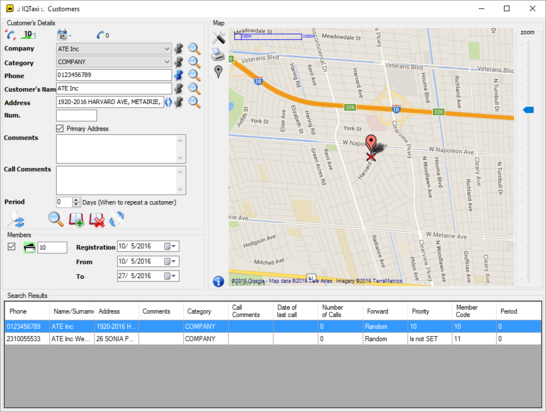Viewport: 546px width, 412px height.
Task: Click the 'Is not SET' priority cell
Action: tap(430, 339)
